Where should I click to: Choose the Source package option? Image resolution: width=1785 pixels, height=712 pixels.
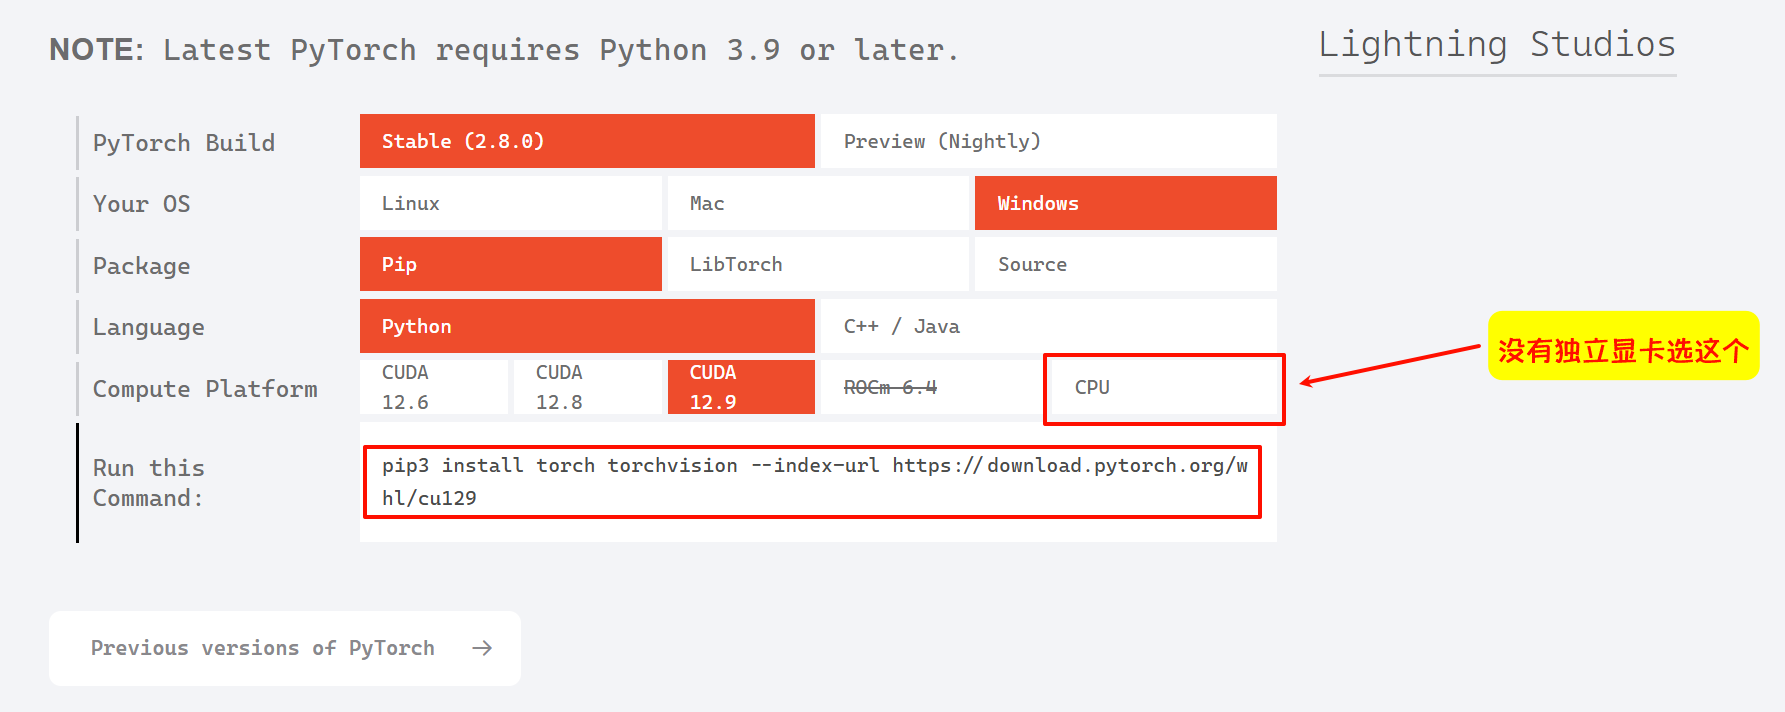[x=1125, y=264]
